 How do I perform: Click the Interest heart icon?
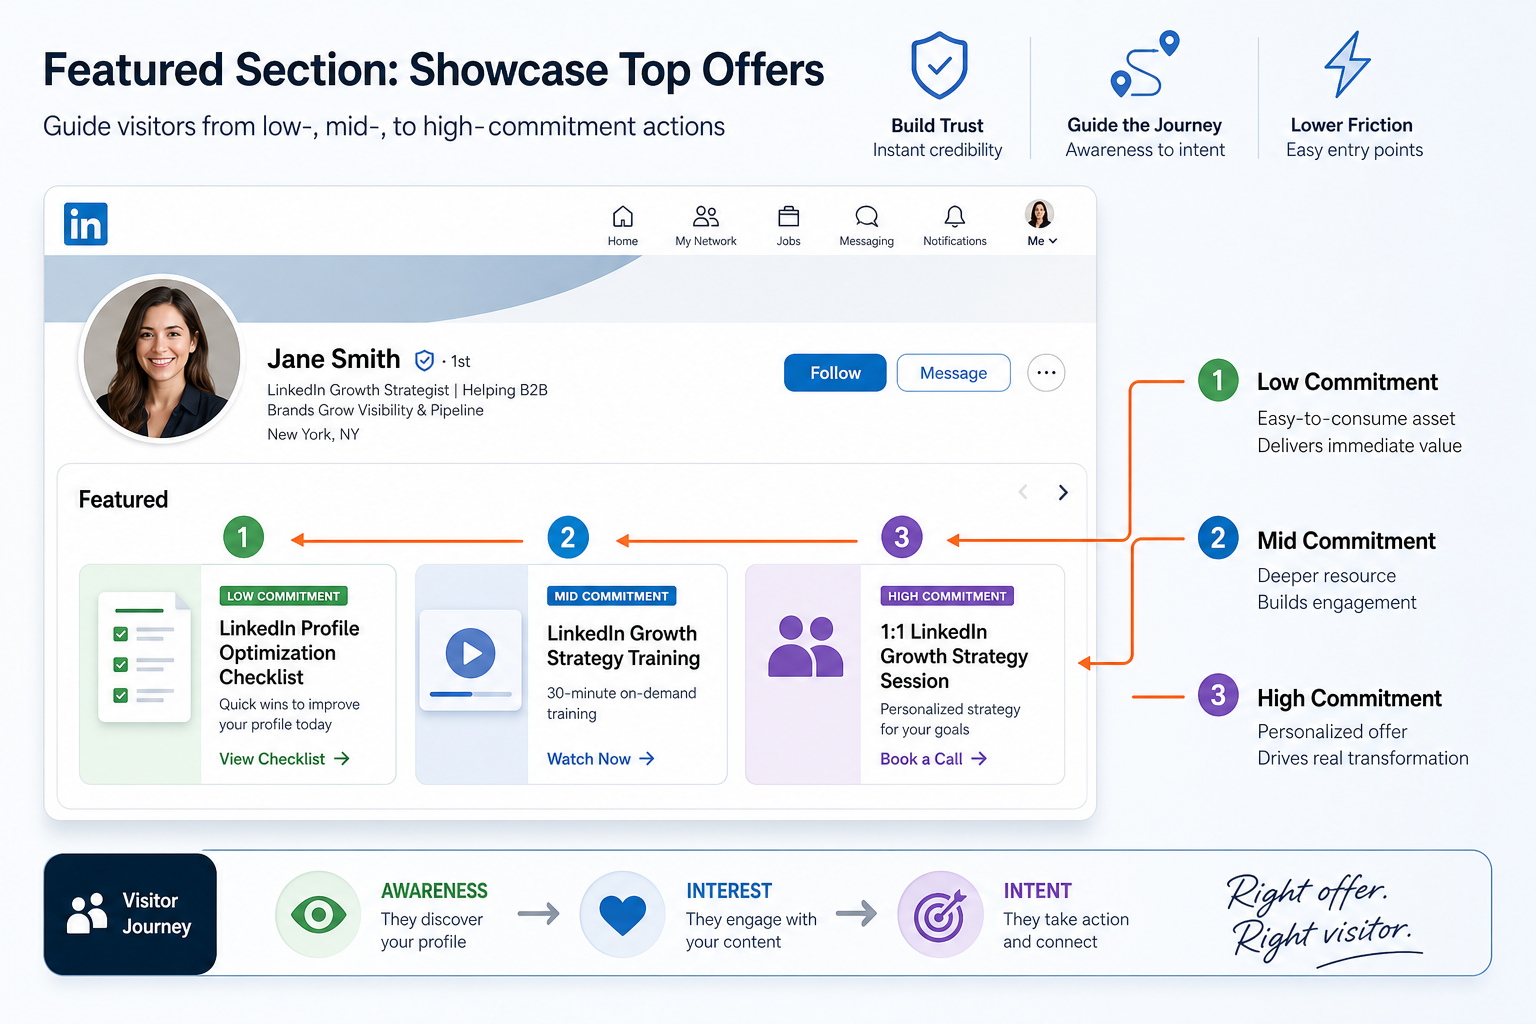pos(622,914)
